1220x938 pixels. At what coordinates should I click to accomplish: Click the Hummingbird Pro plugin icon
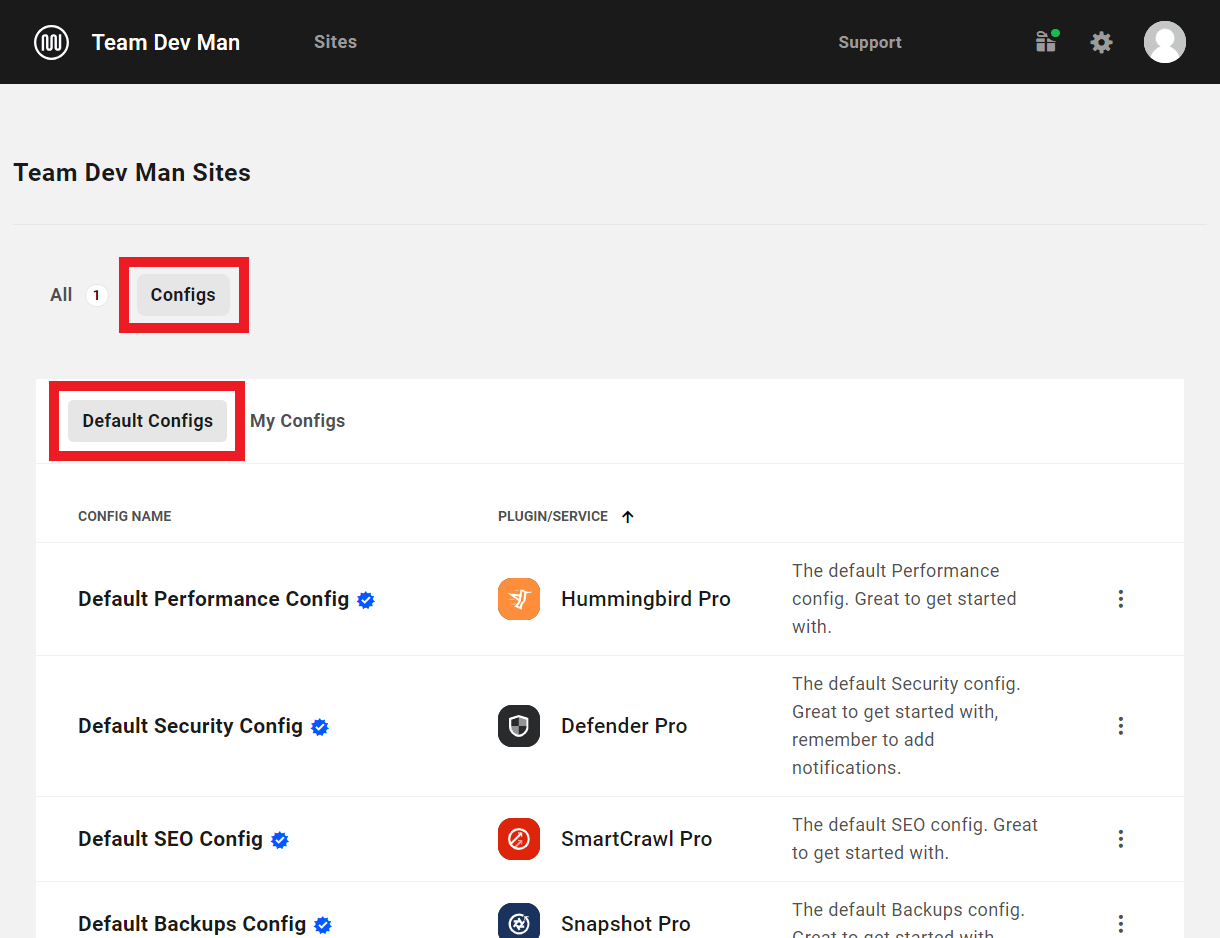[519, 599]
